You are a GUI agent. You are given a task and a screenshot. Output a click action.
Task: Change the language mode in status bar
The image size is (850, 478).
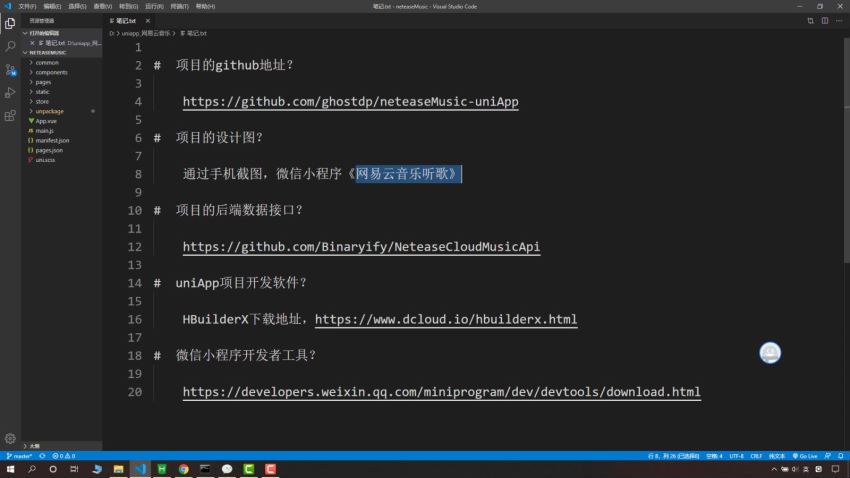pos(777,456)
